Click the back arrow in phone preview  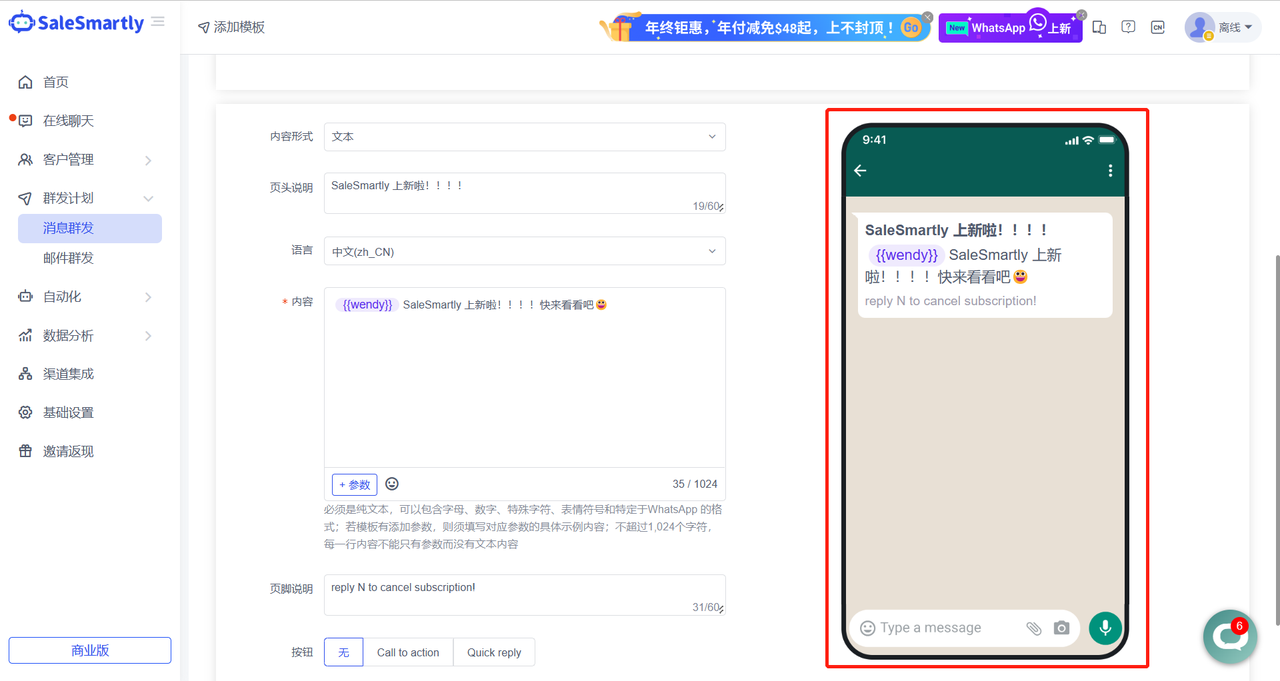click(860, 171)
